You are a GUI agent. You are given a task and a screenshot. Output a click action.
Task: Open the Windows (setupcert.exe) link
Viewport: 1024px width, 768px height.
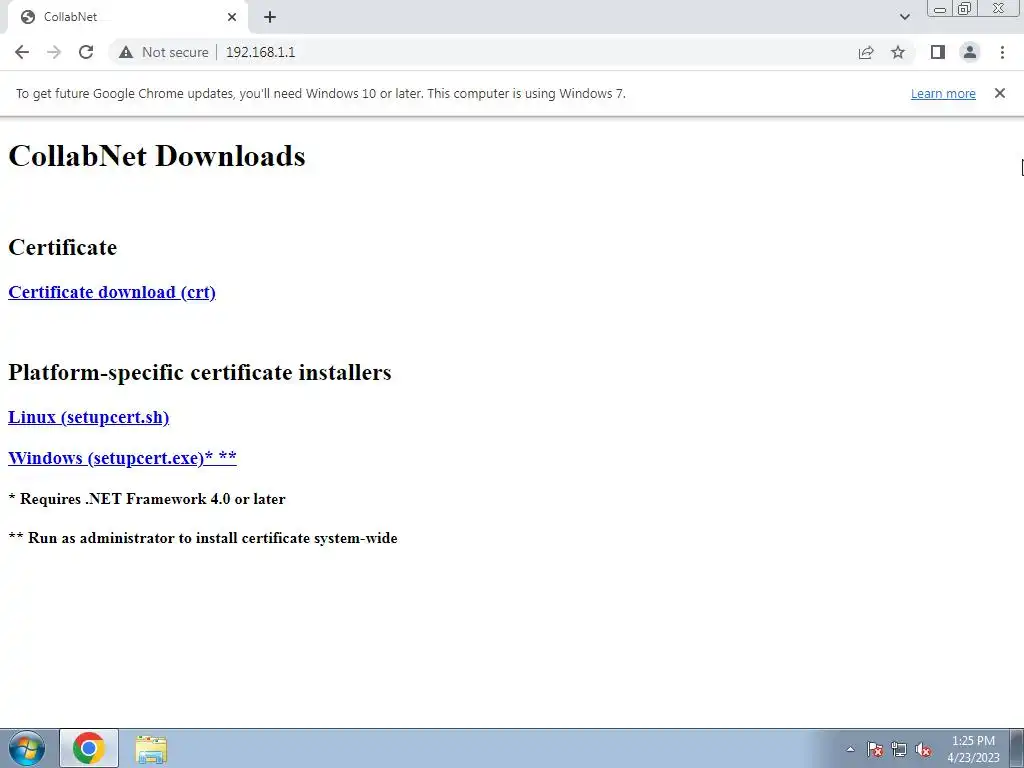[122, 458]
